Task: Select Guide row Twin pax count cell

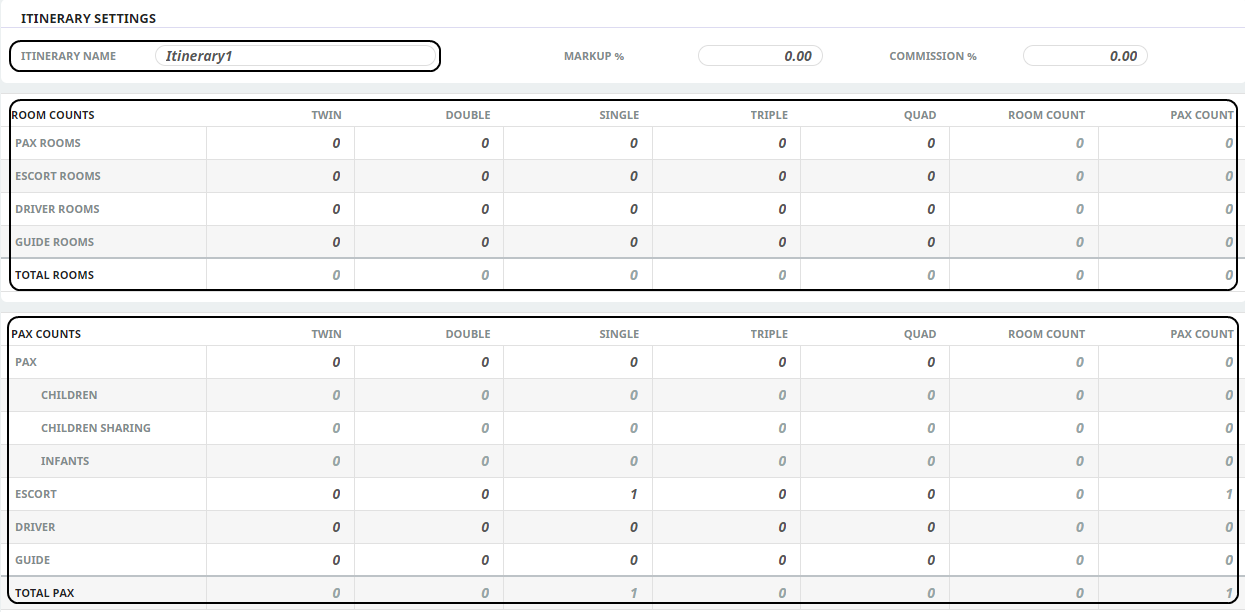Action: (x=280, y=560)
